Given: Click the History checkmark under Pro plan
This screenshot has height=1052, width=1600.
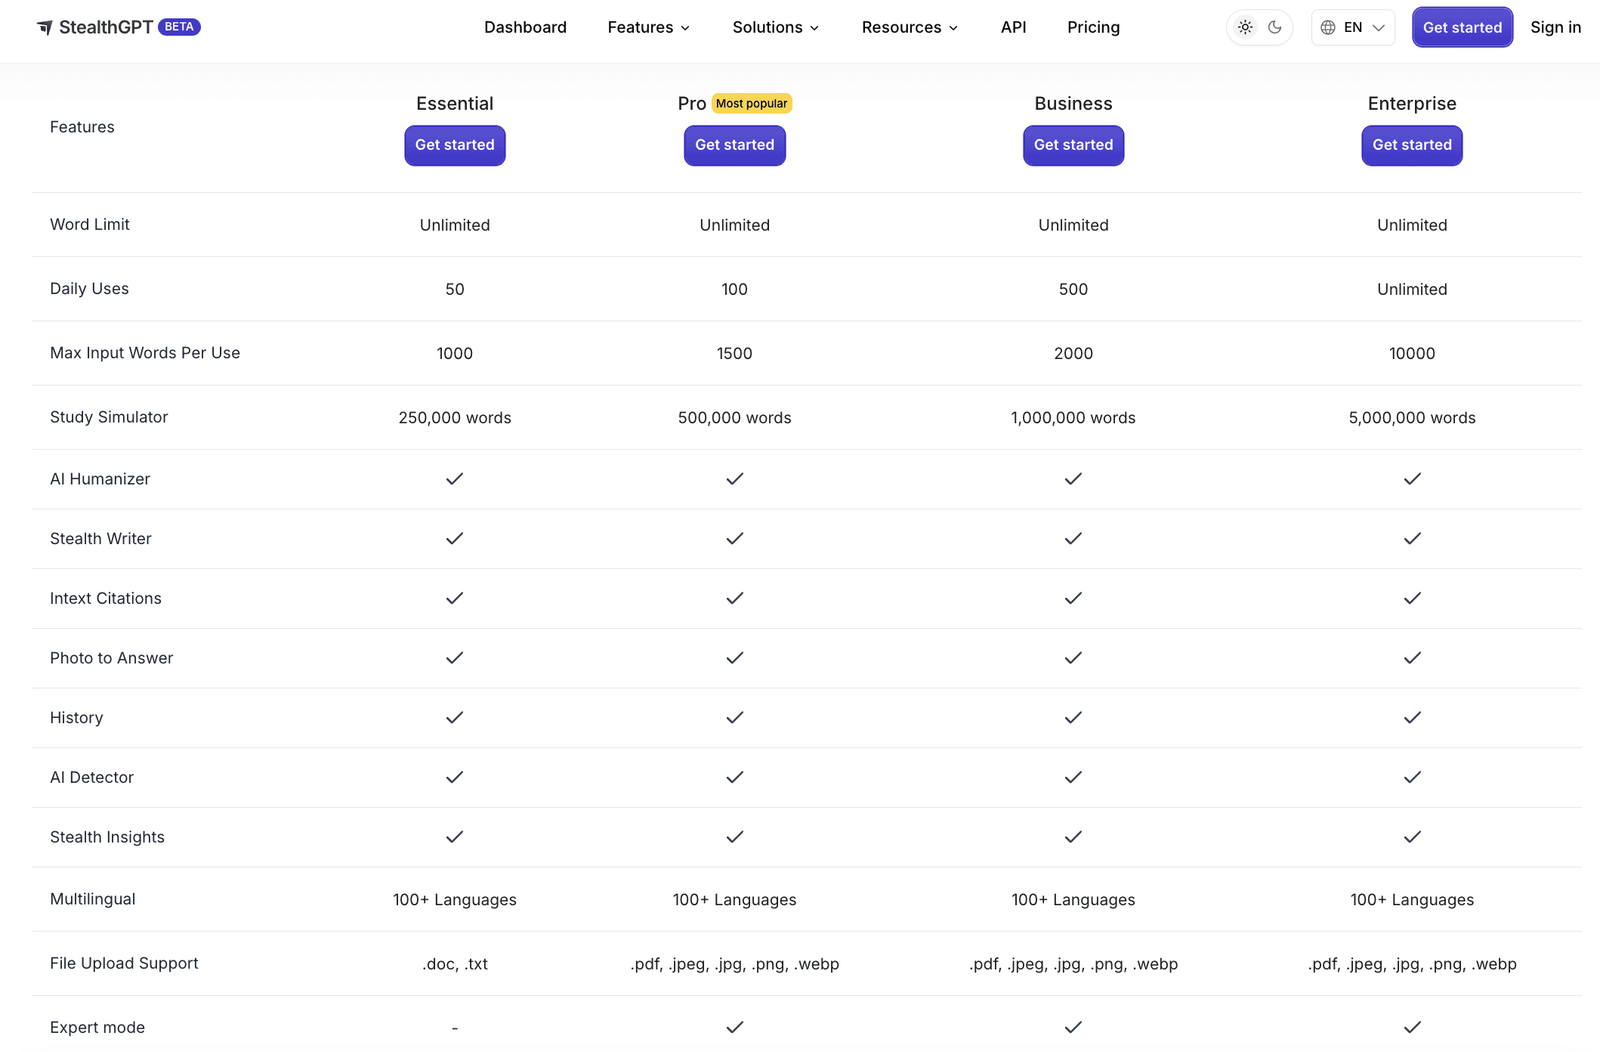Looking at the screenshot, I should pyautogui.click(x=734, y=717).
